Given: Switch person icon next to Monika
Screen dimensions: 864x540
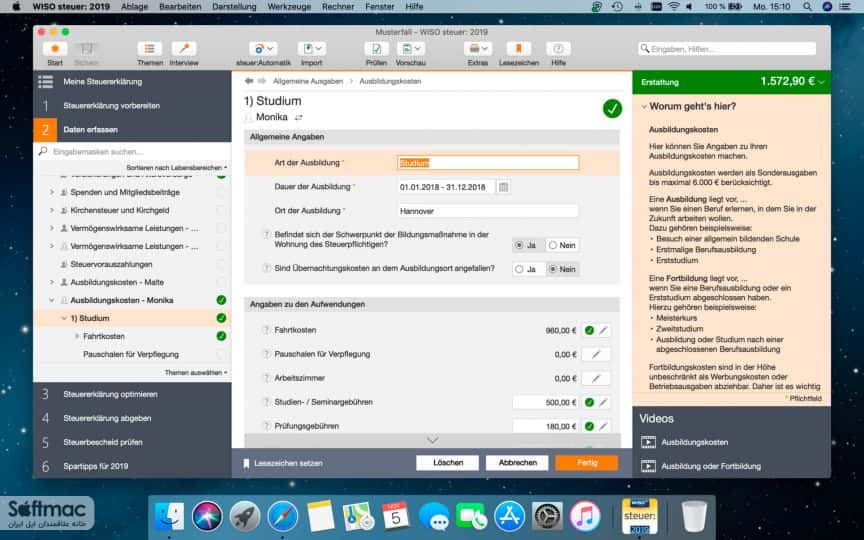Looking at the screenshot, I should pos(299,117).
